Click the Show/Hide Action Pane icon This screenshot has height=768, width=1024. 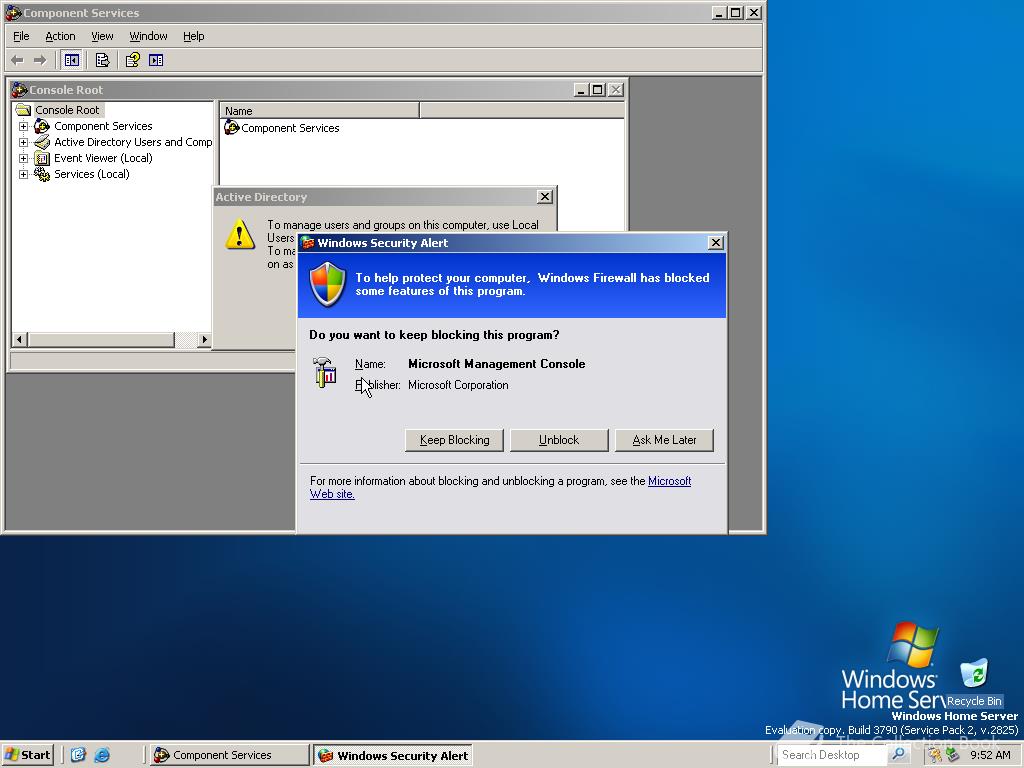tap(156, 60)
